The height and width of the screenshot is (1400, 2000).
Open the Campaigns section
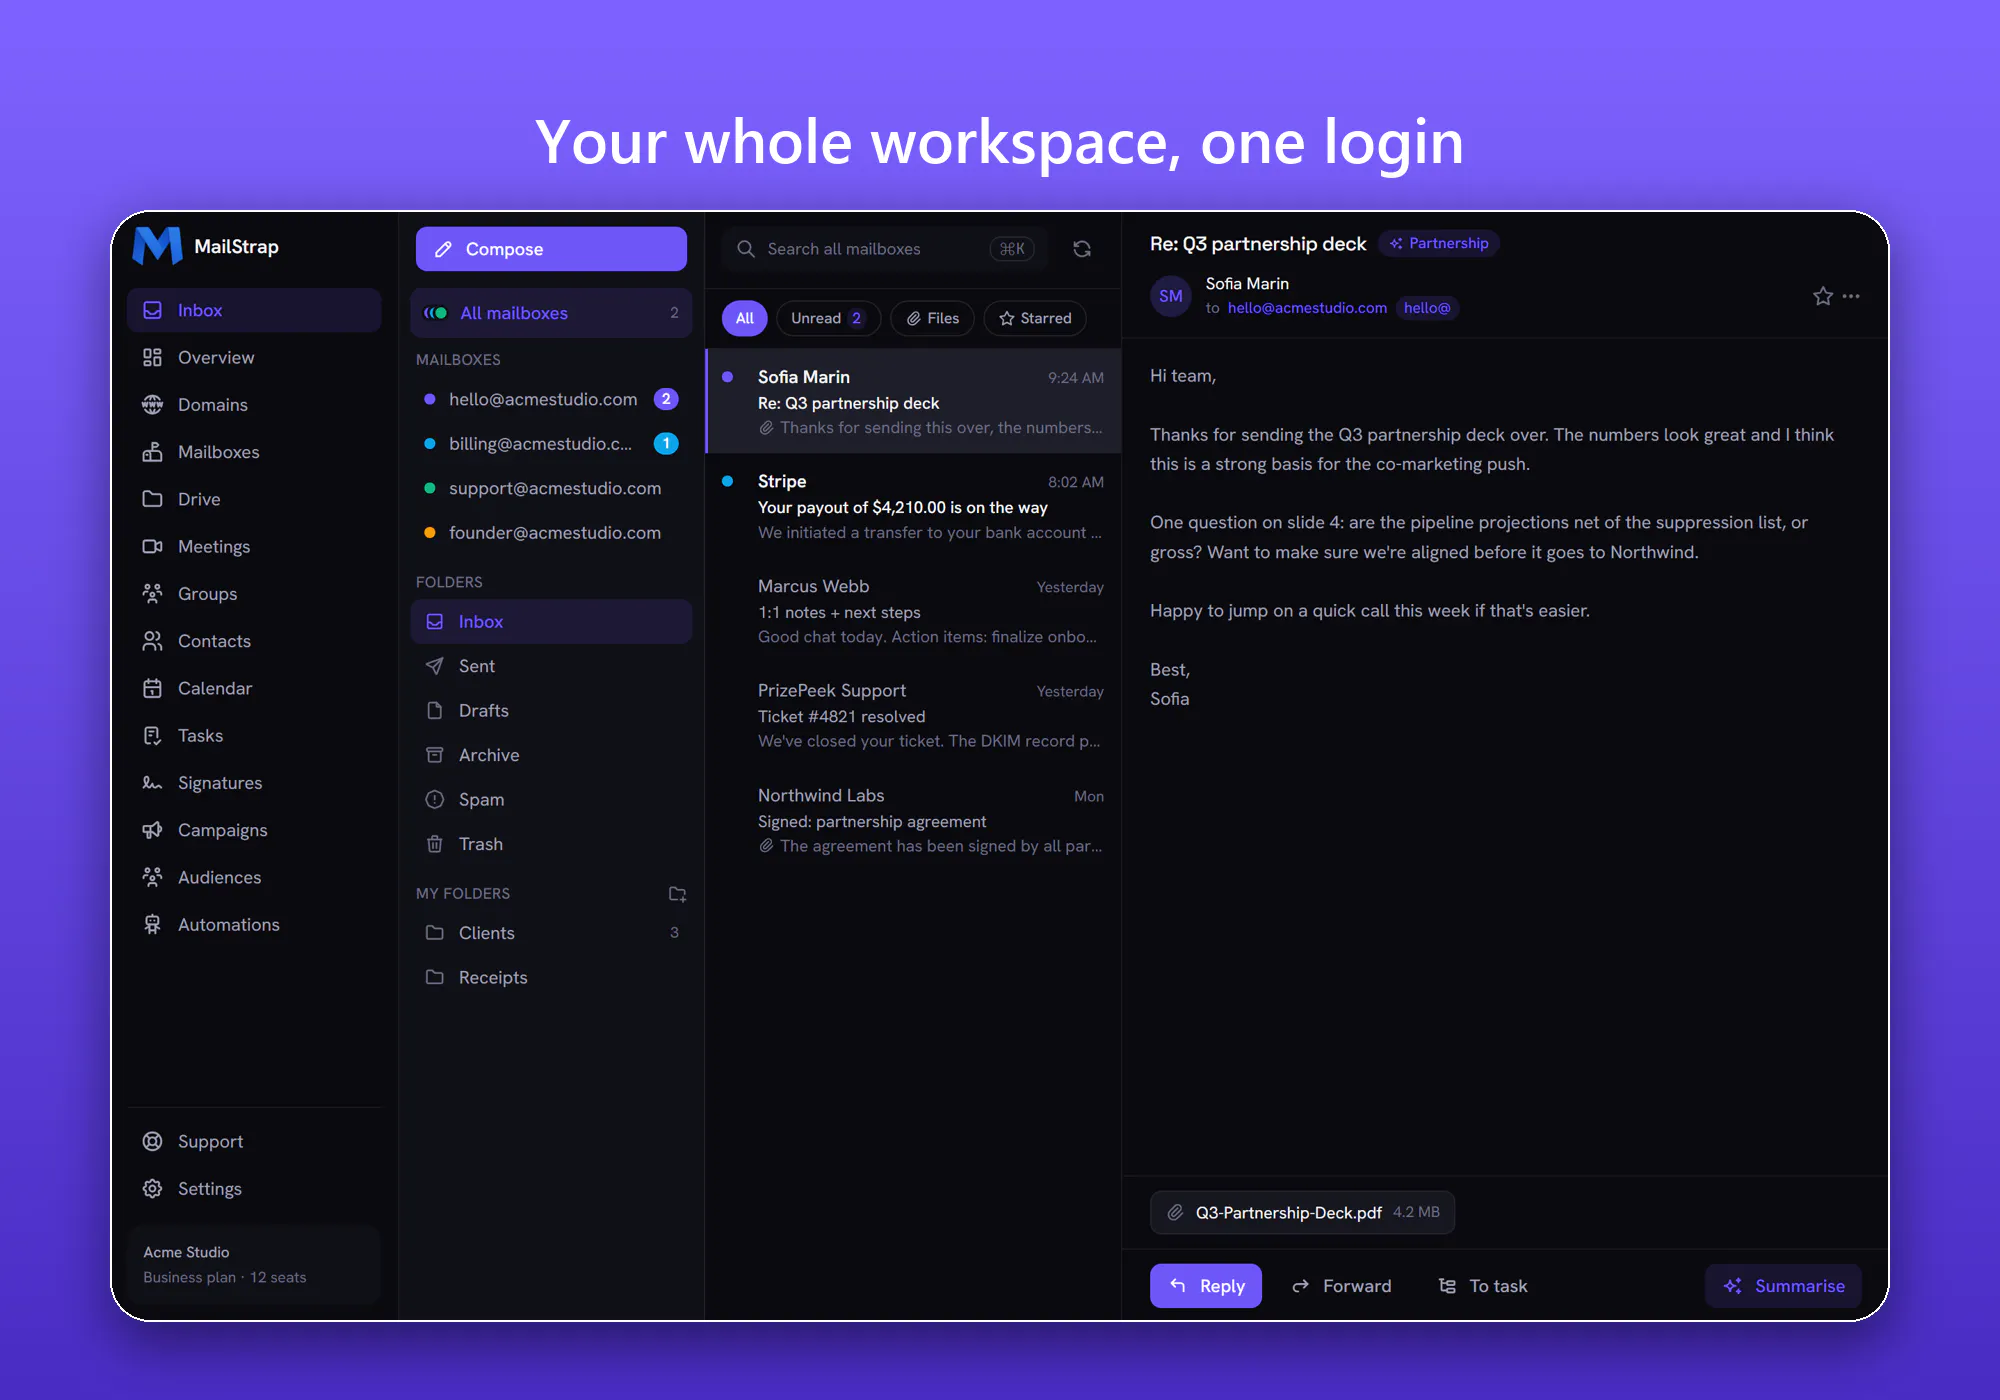(254, 830)
